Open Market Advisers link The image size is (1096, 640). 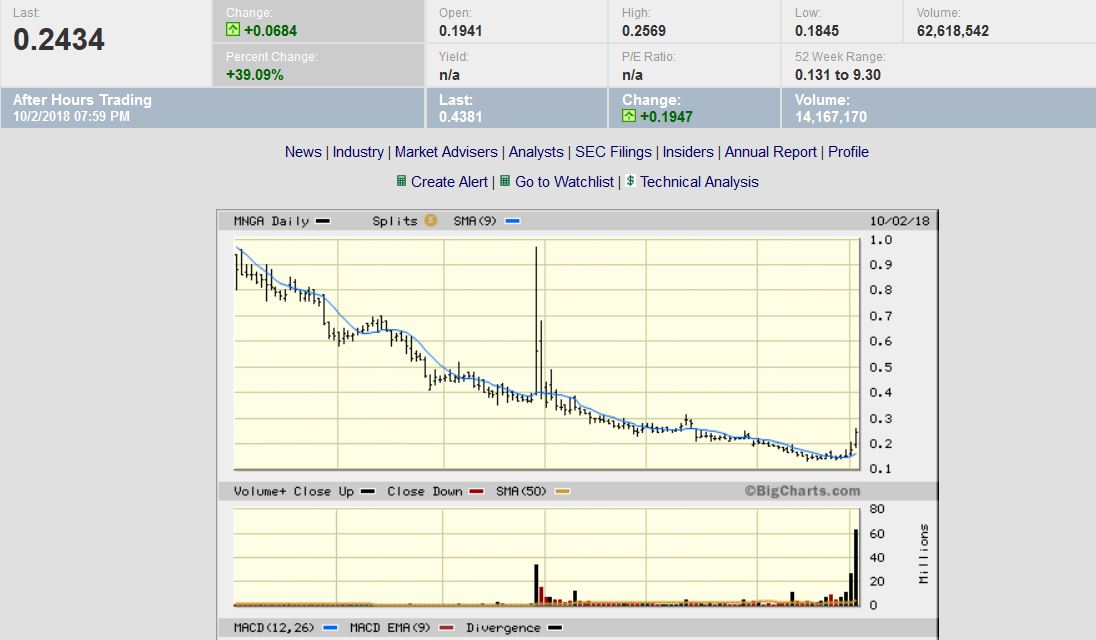[446, 152]
